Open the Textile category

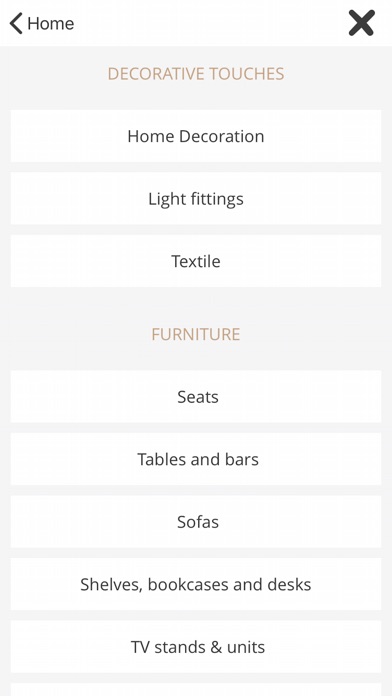[196, 261]
